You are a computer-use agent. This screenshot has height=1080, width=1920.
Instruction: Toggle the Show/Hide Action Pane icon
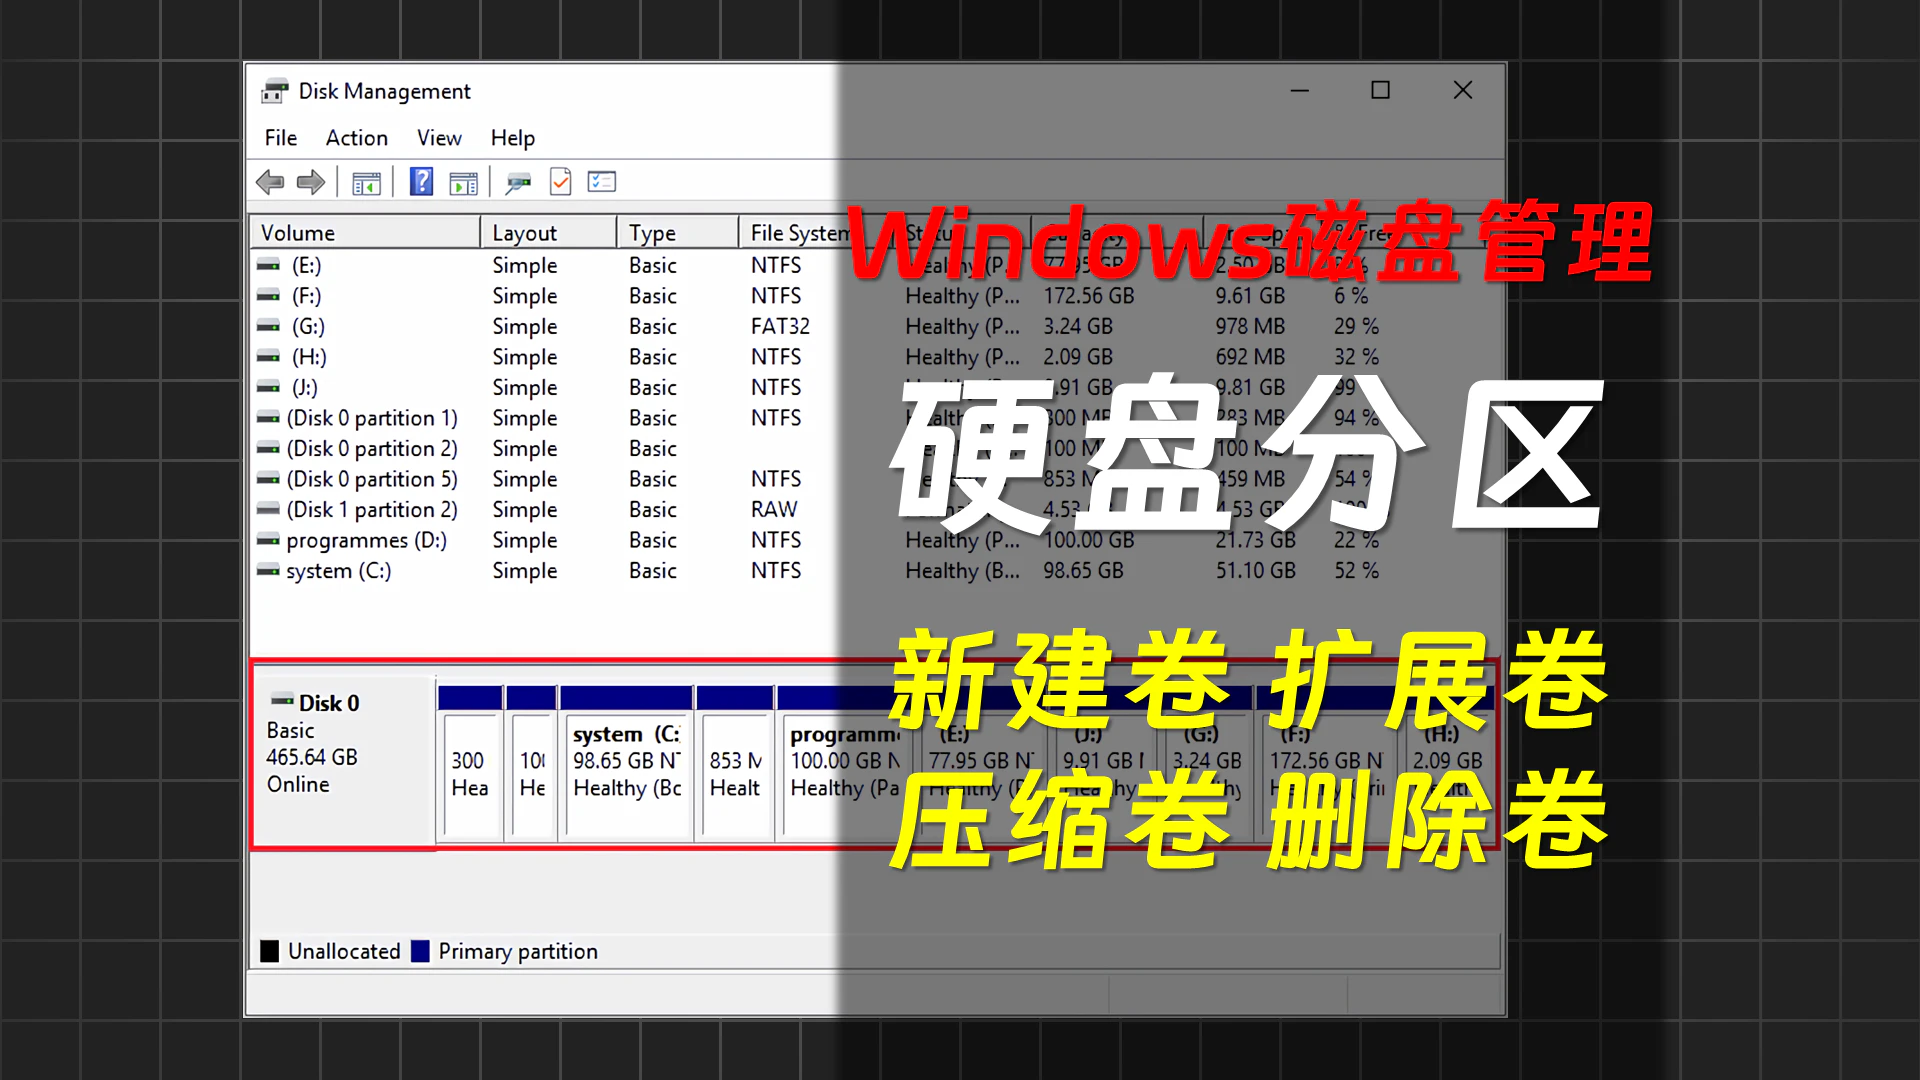coord(463,181)
